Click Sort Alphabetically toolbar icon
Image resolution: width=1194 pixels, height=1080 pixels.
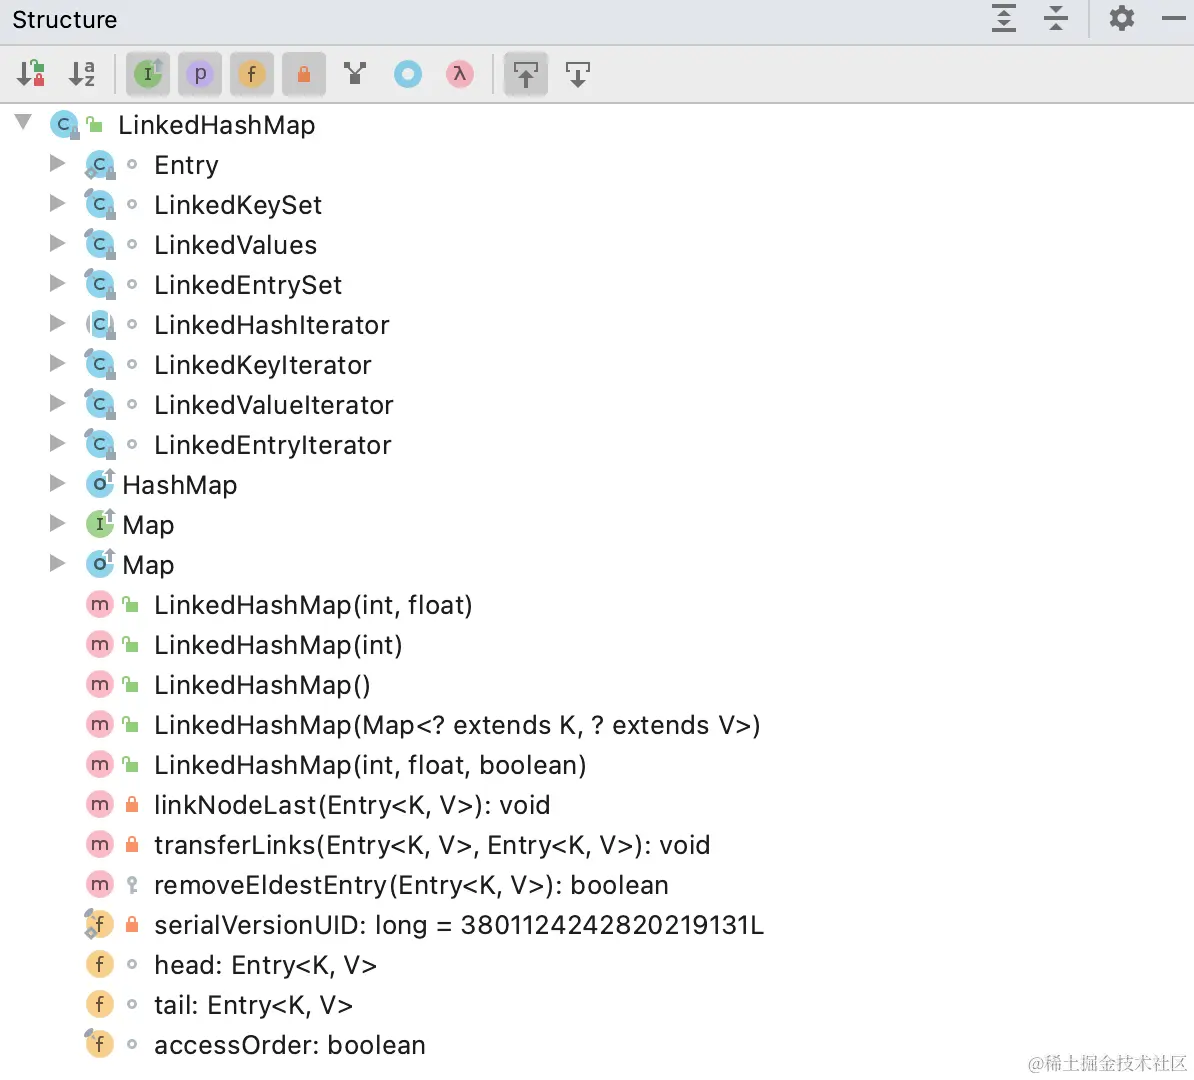pyautogui.click(x=81, y=74)
